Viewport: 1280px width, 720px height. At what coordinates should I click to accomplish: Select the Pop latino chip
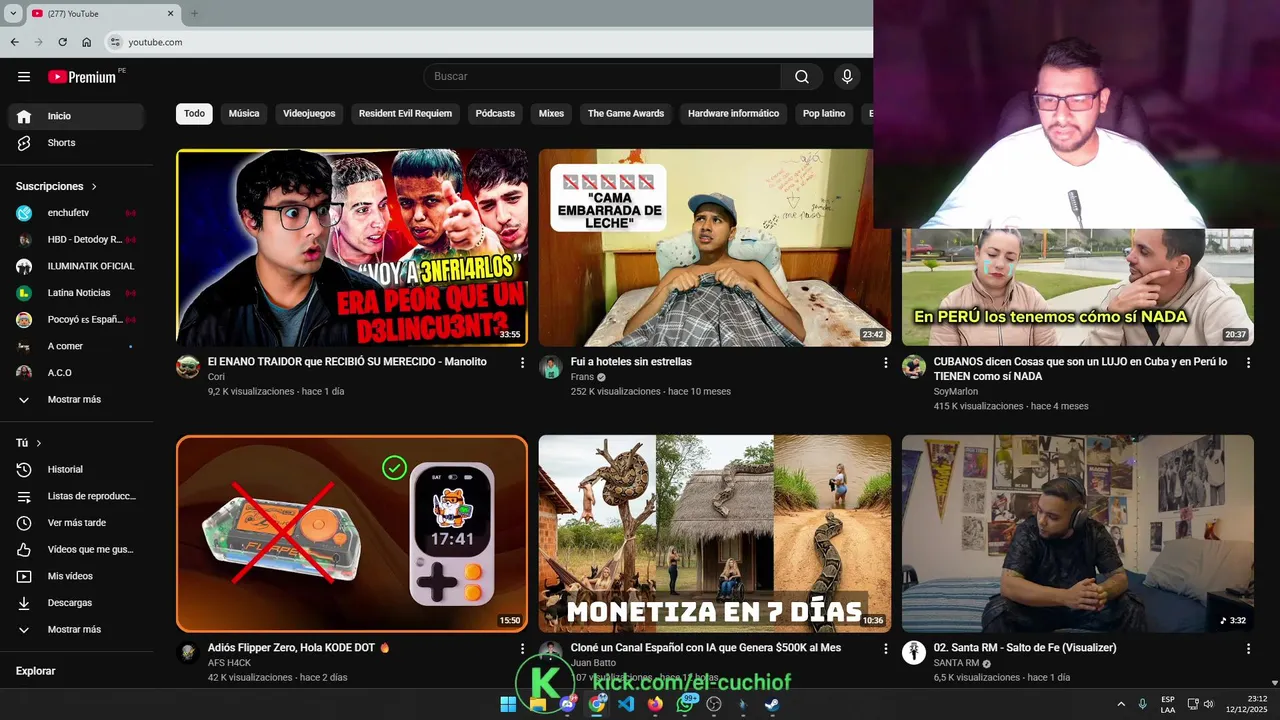[824, 114]
